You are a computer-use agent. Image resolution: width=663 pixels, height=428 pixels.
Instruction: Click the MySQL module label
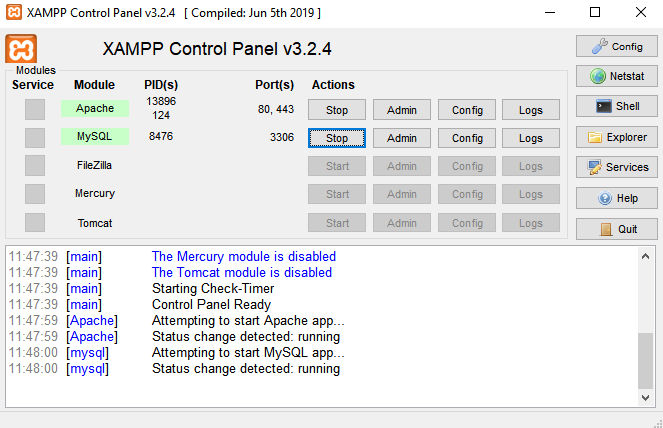(95, 136)
